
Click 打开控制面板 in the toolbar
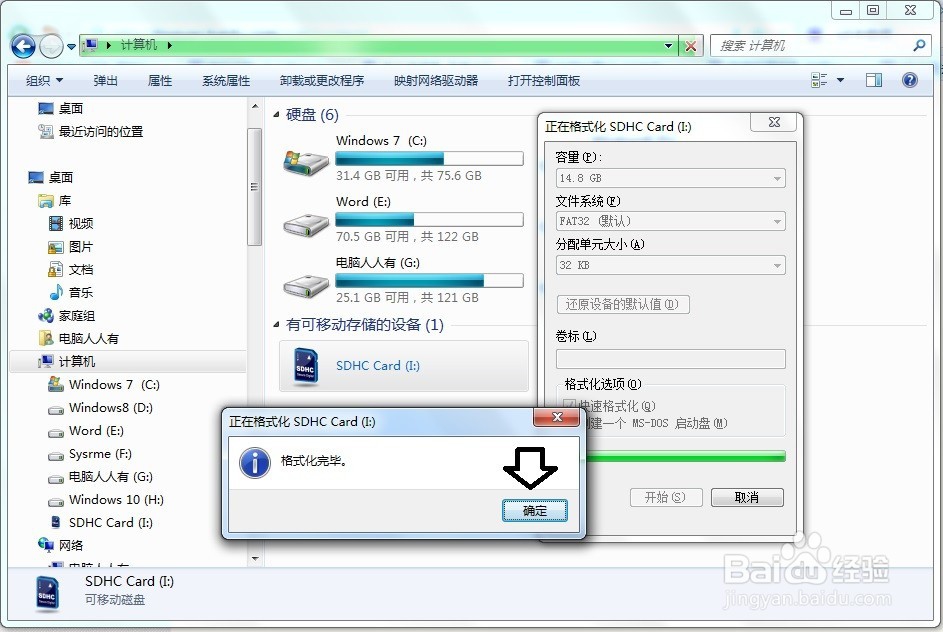coord(544,81)
